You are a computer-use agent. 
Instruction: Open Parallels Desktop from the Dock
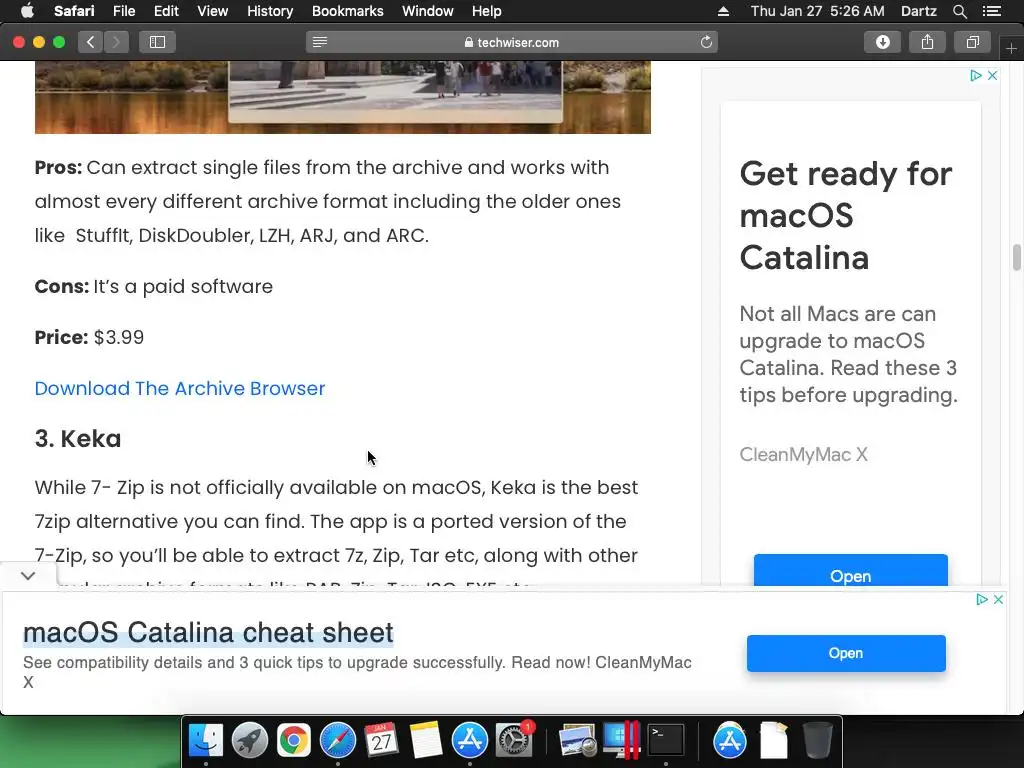point(621,741)
